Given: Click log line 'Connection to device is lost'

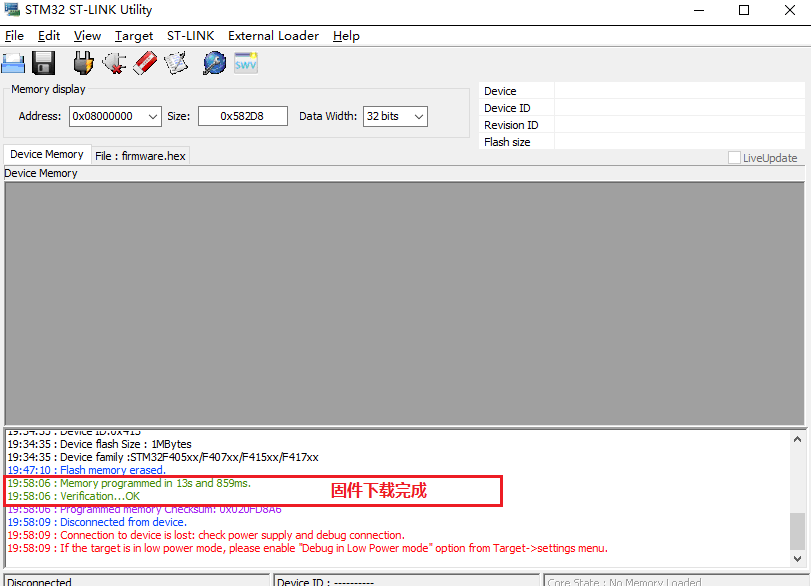Looking at the screenshot, I should tap(206, 535).
